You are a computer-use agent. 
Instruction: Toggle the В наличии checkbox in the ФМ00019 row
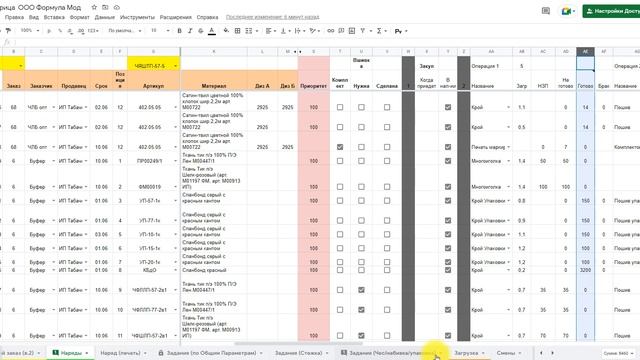pos(448,187)
